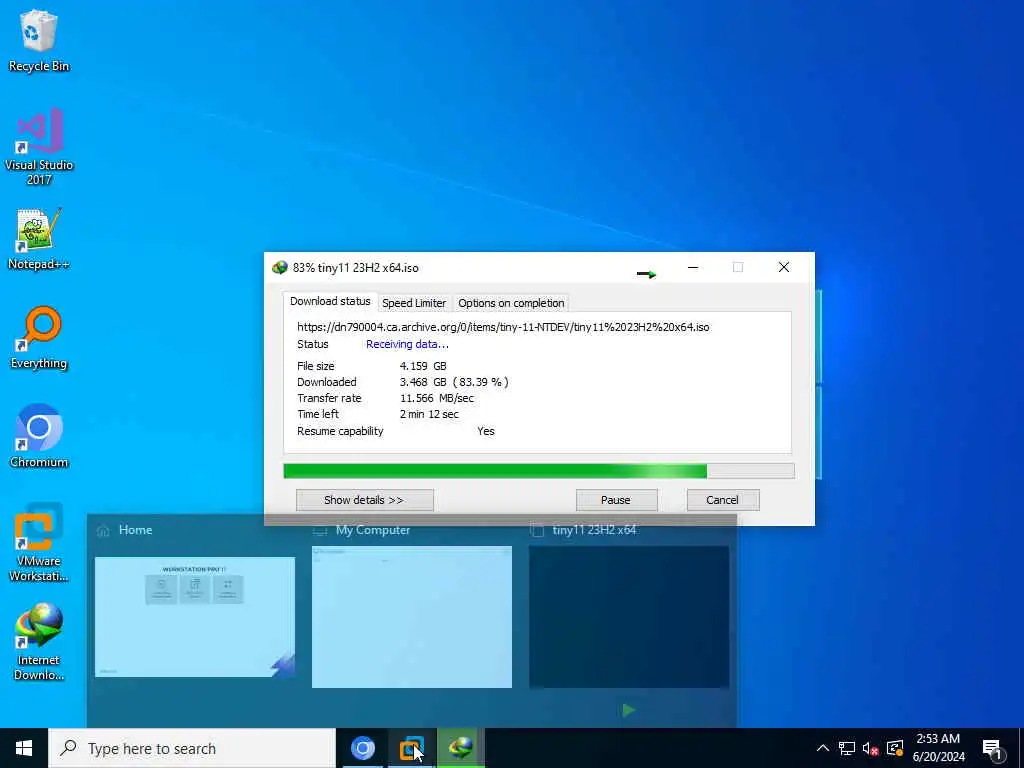
Task: Open the notification center icon
Action: 992,748
